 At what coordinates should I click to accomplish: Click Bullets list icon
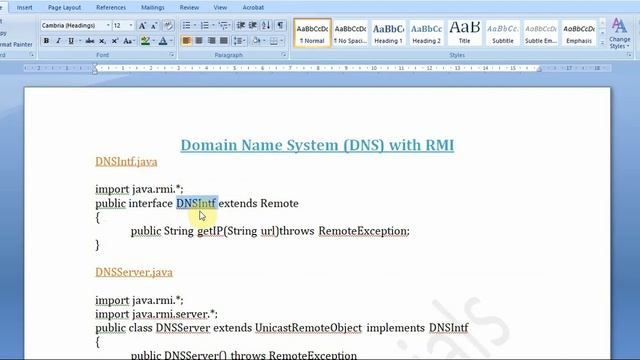pos(186,25)
